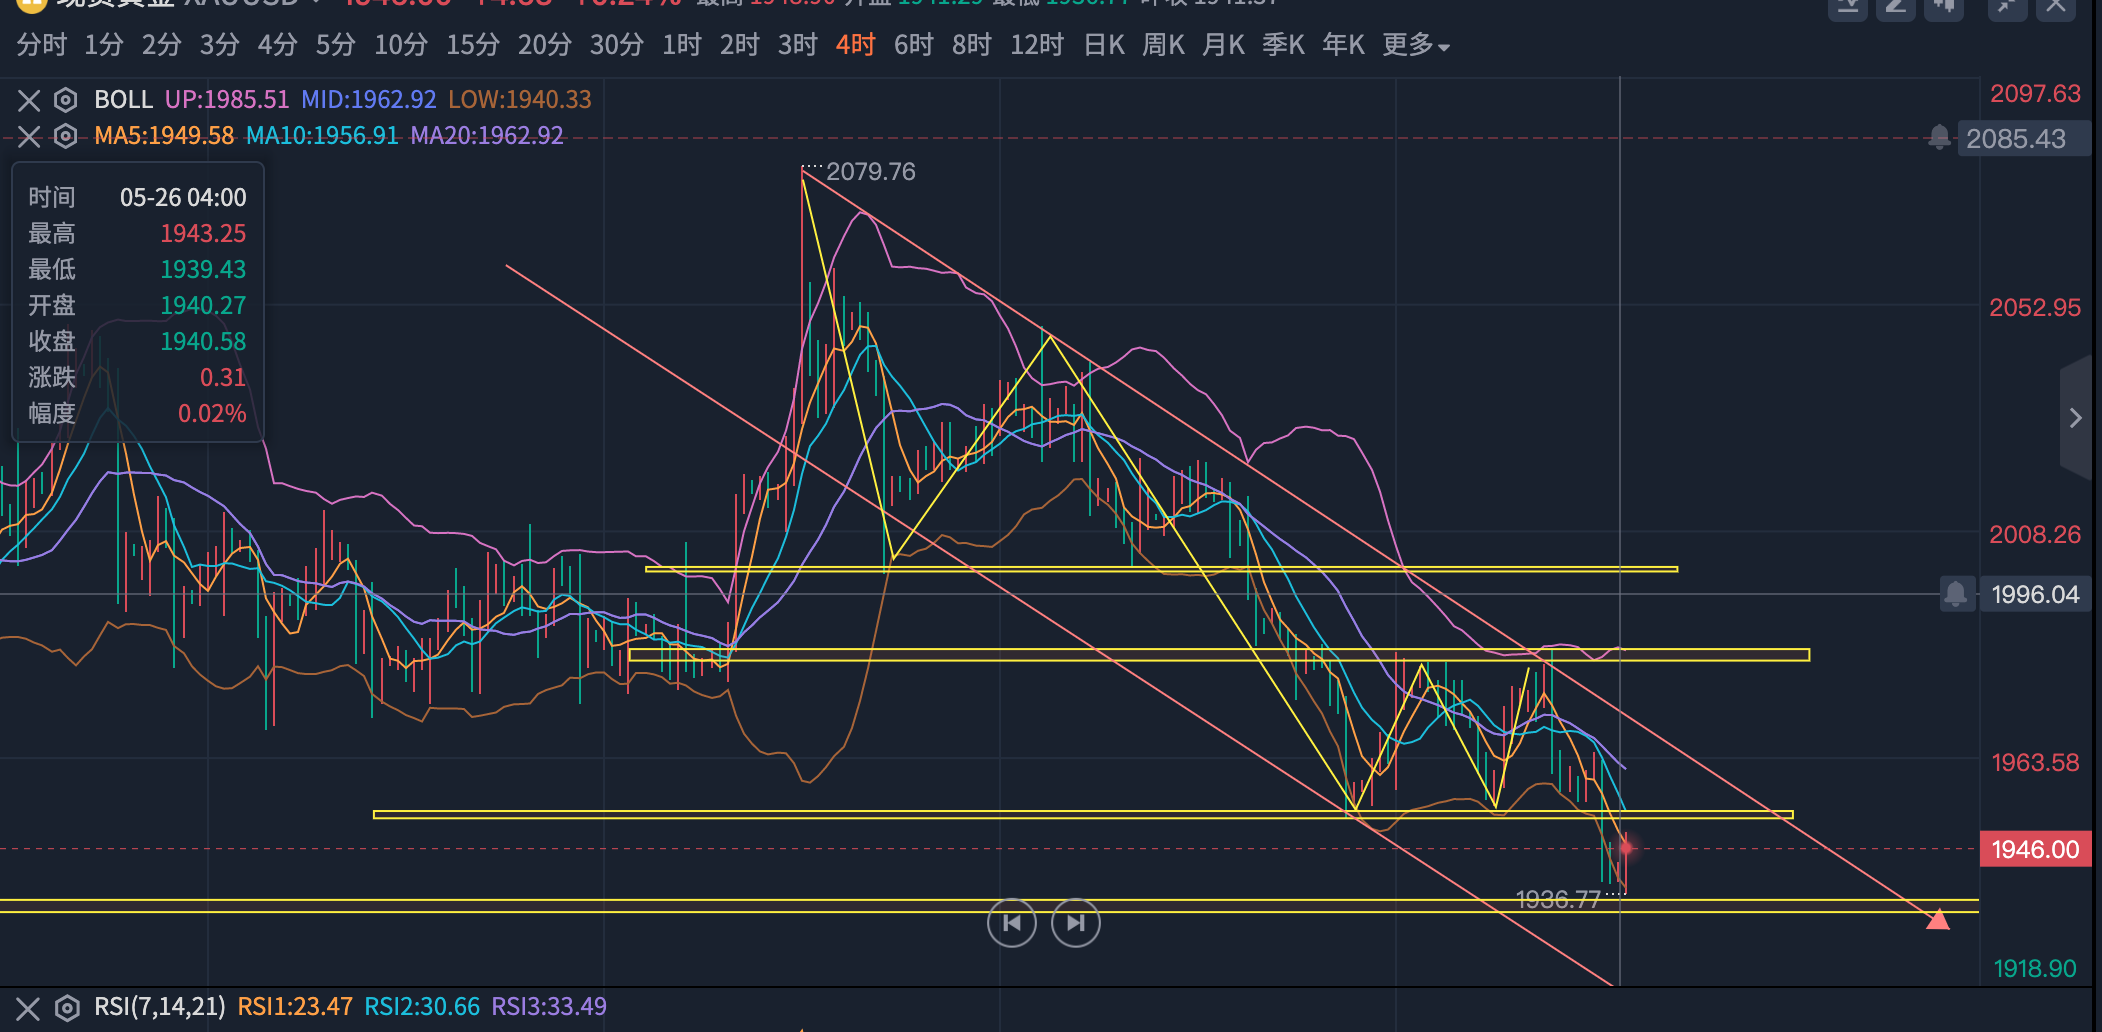2102x1032 pixels.
Task: Switch to 年K yearly chart
Action: (x=1343, y=45)
